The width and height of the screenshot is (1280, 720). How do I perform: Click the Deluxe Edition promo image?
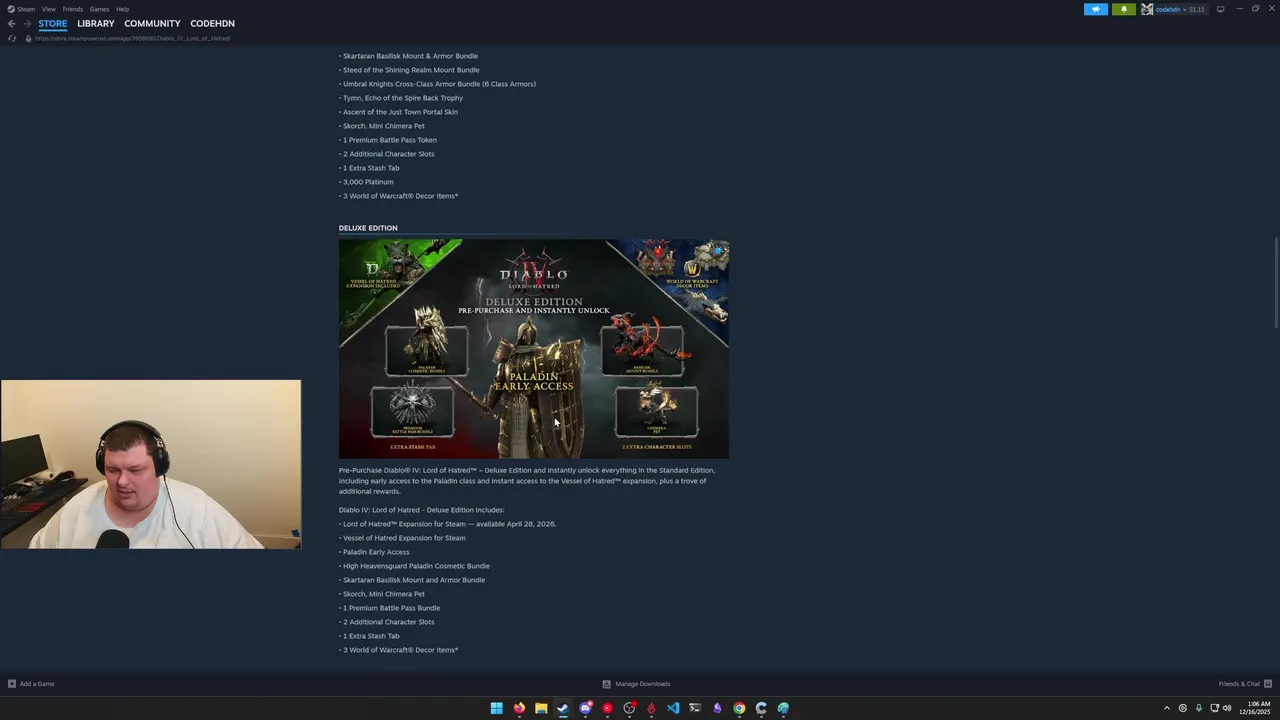point(534,348)
